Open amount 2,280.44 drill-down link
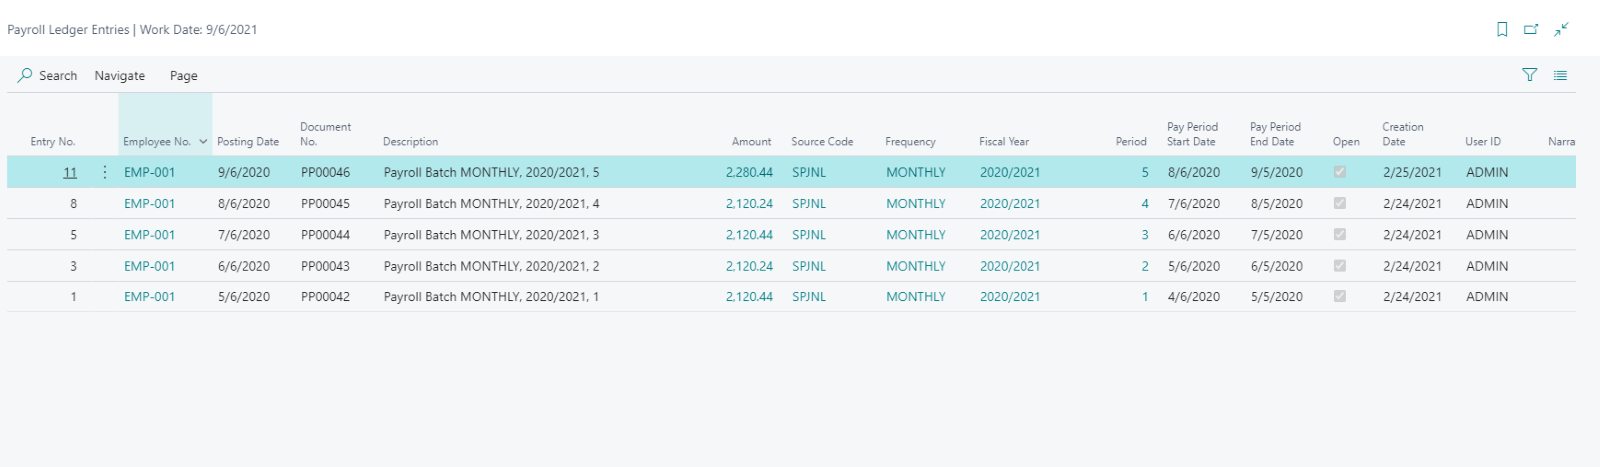 coord(749,172)
